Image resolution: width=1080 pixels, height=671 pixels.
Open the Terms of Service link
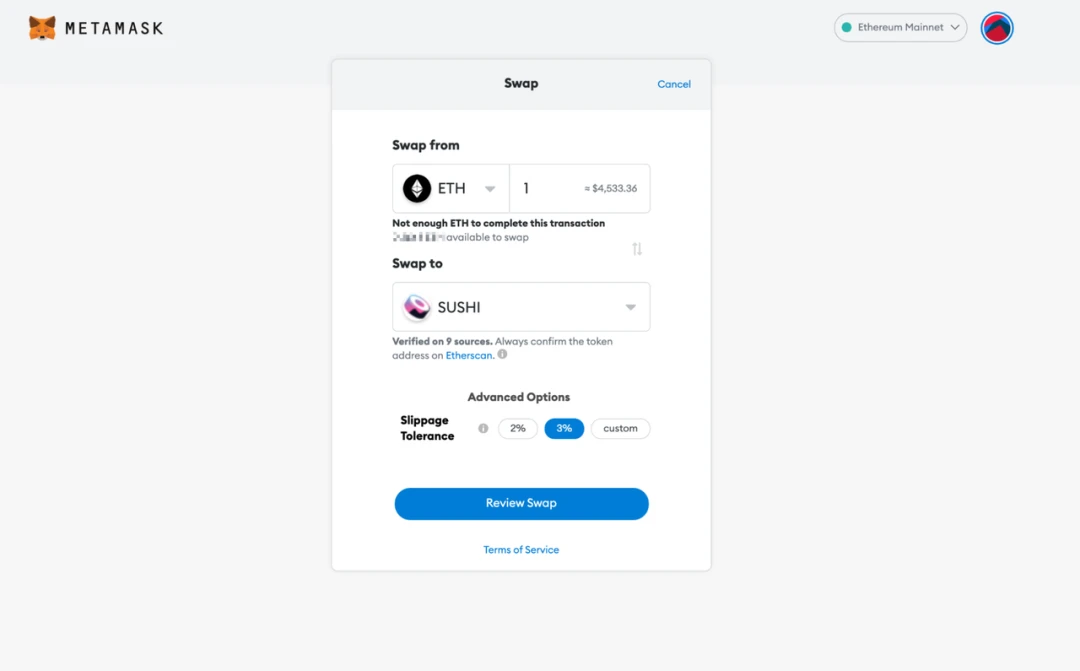click(521, 550)
